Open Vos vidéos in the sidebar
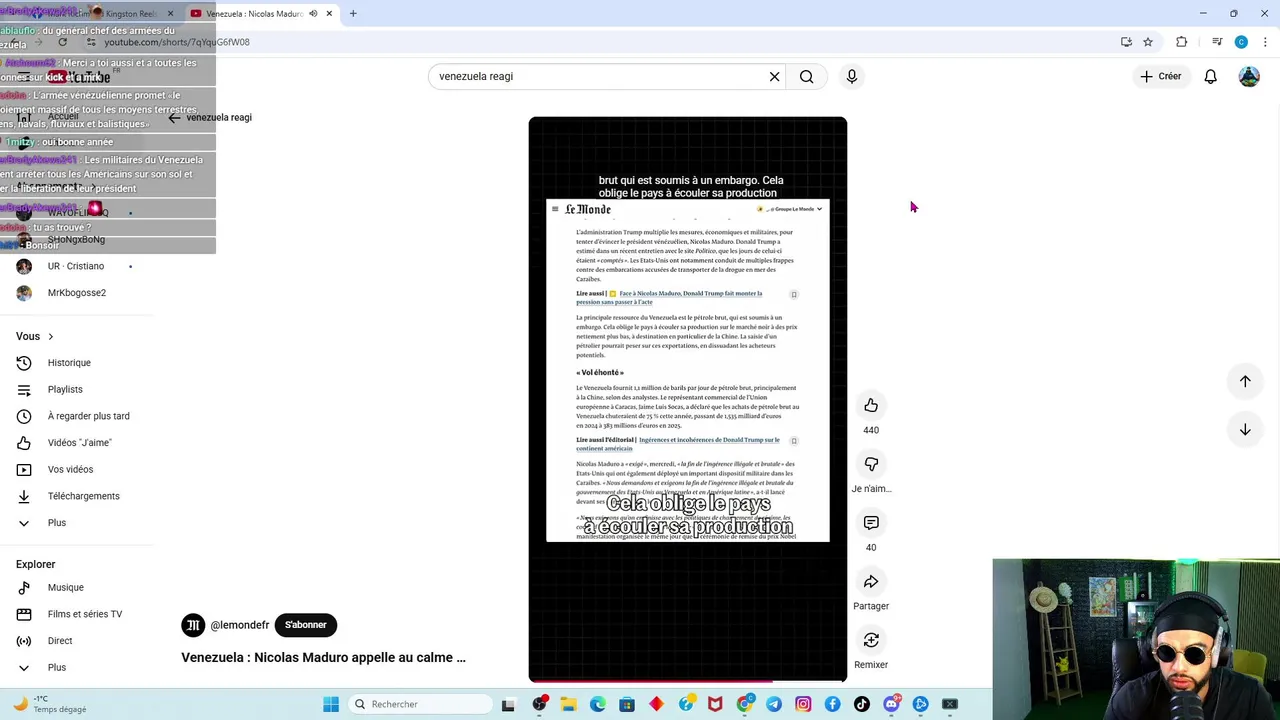1280x720 pixels. click(70, 469)
